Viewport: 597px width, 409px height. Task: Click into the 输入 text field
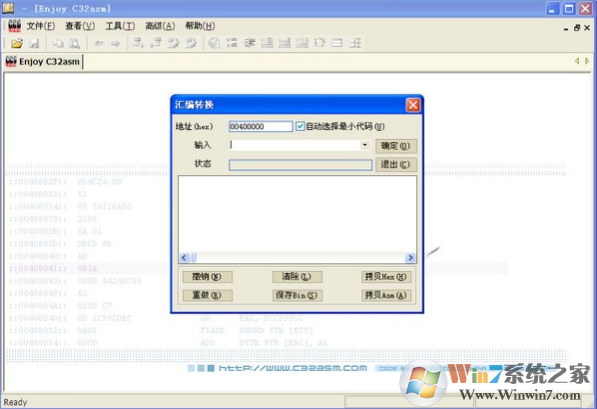tap(294, 145)
